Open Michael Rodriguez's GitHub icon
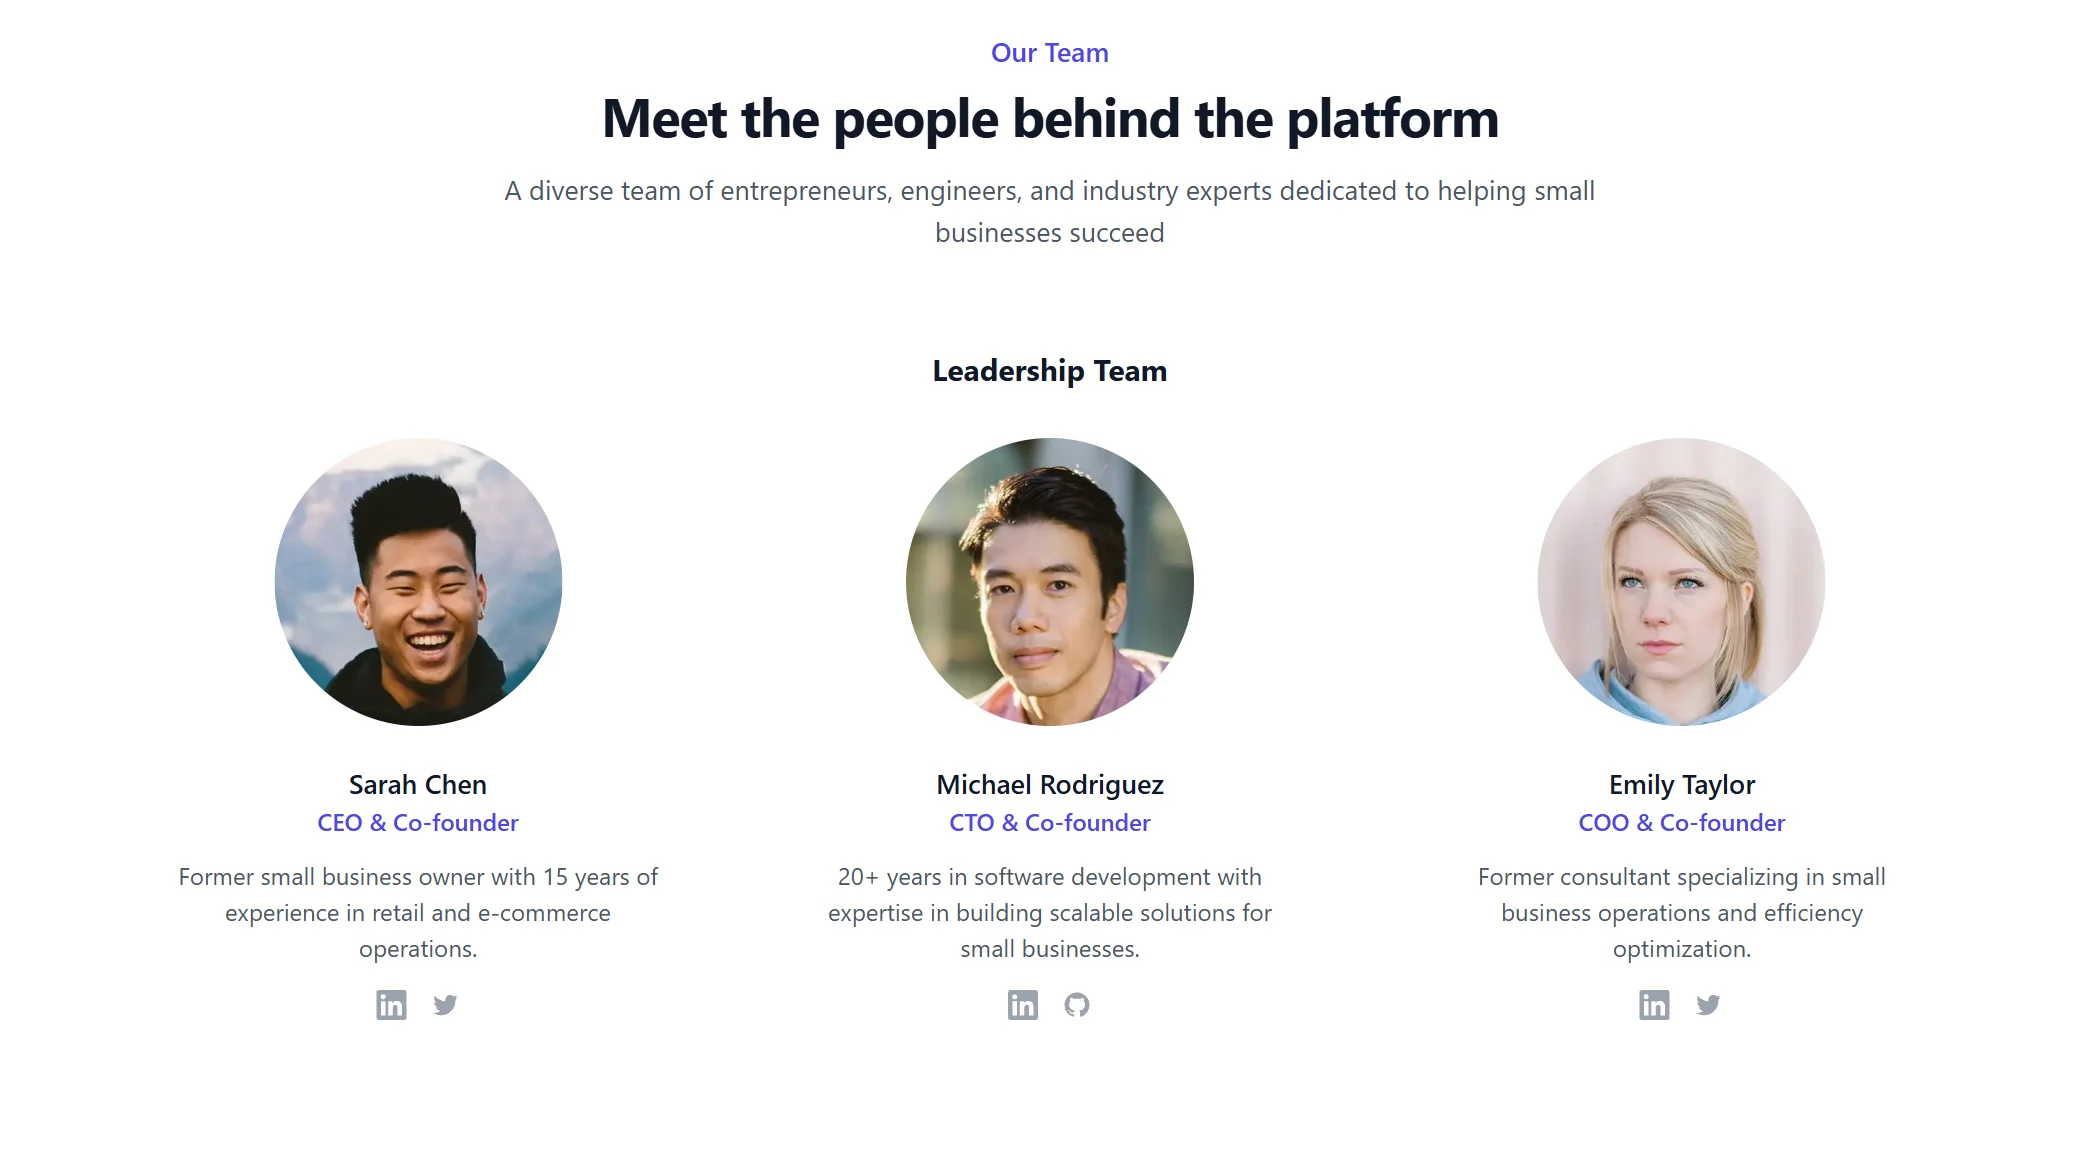2100x1170 pixels. (x=1077, y=1005)
